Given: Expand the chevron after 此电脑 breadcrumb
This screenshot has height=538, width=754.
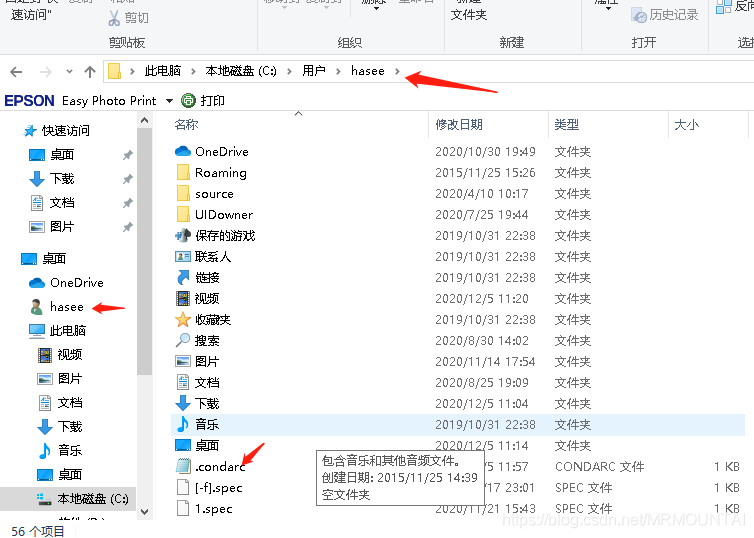Looking at the screenshot, I should point(193,72).
